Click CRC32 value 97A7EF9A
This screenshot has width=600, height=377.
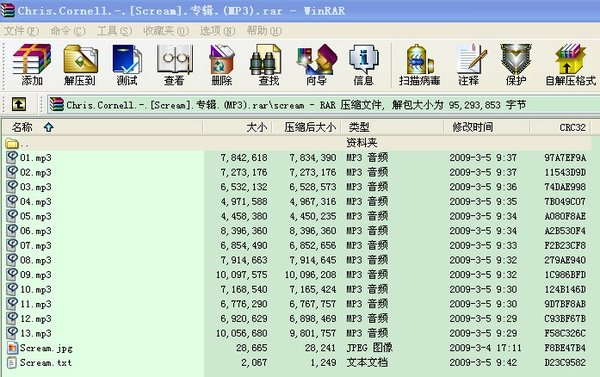565,157
